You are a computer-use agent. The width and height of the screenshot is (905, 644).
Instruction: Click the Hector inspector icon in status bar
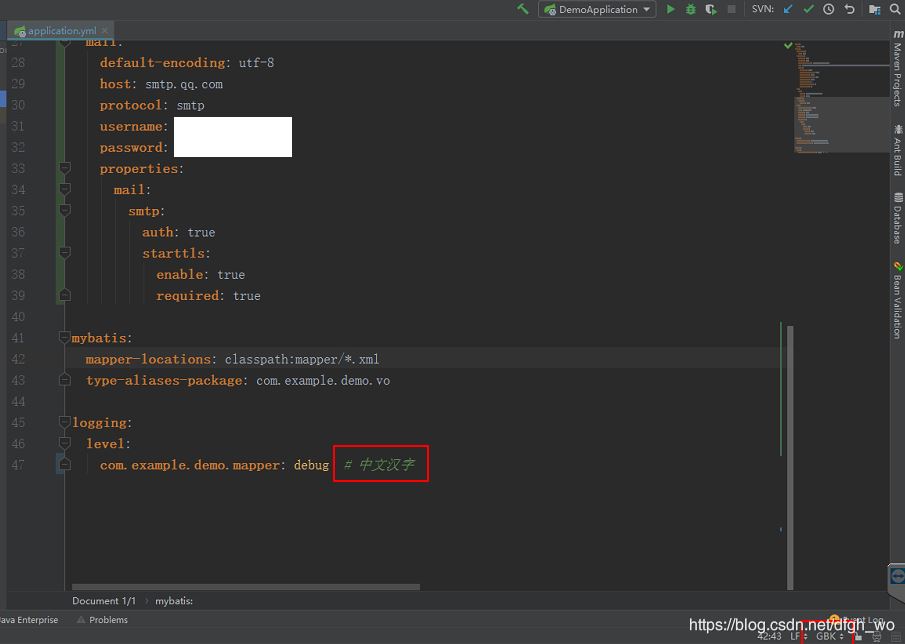point(877,636)
